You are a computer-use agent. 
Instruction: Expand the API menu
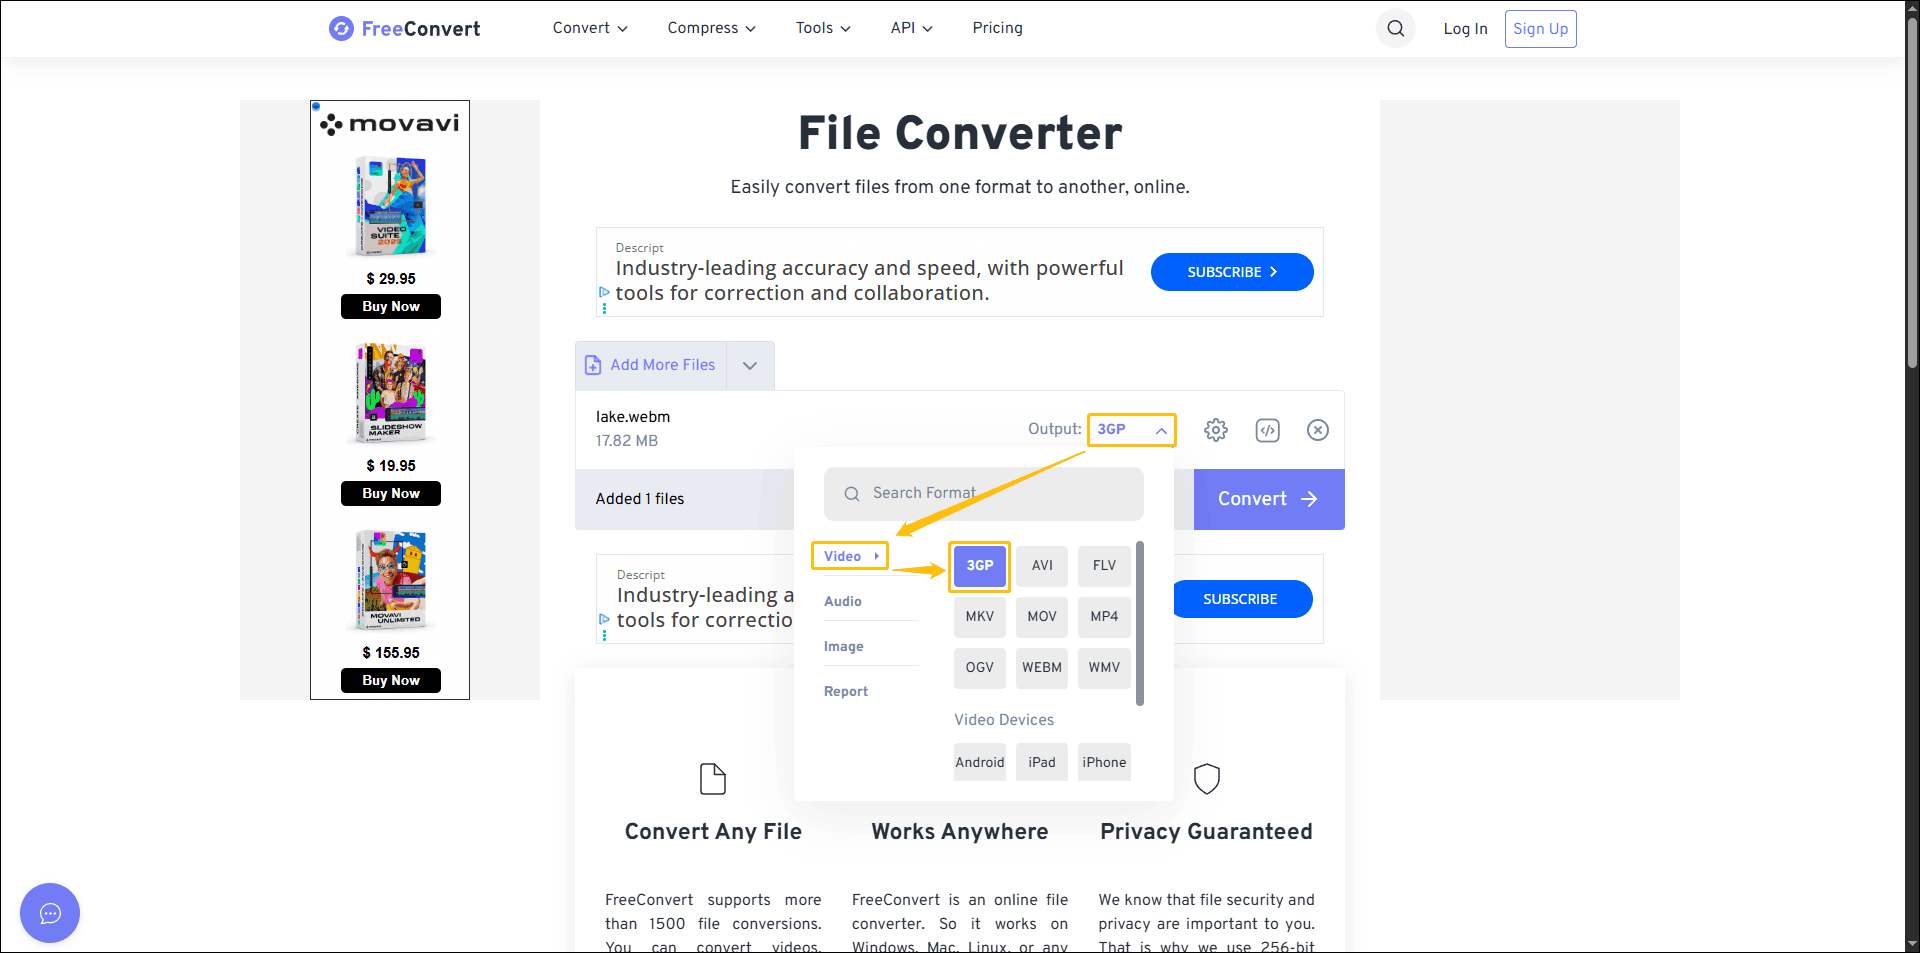(x=911, y=28)
